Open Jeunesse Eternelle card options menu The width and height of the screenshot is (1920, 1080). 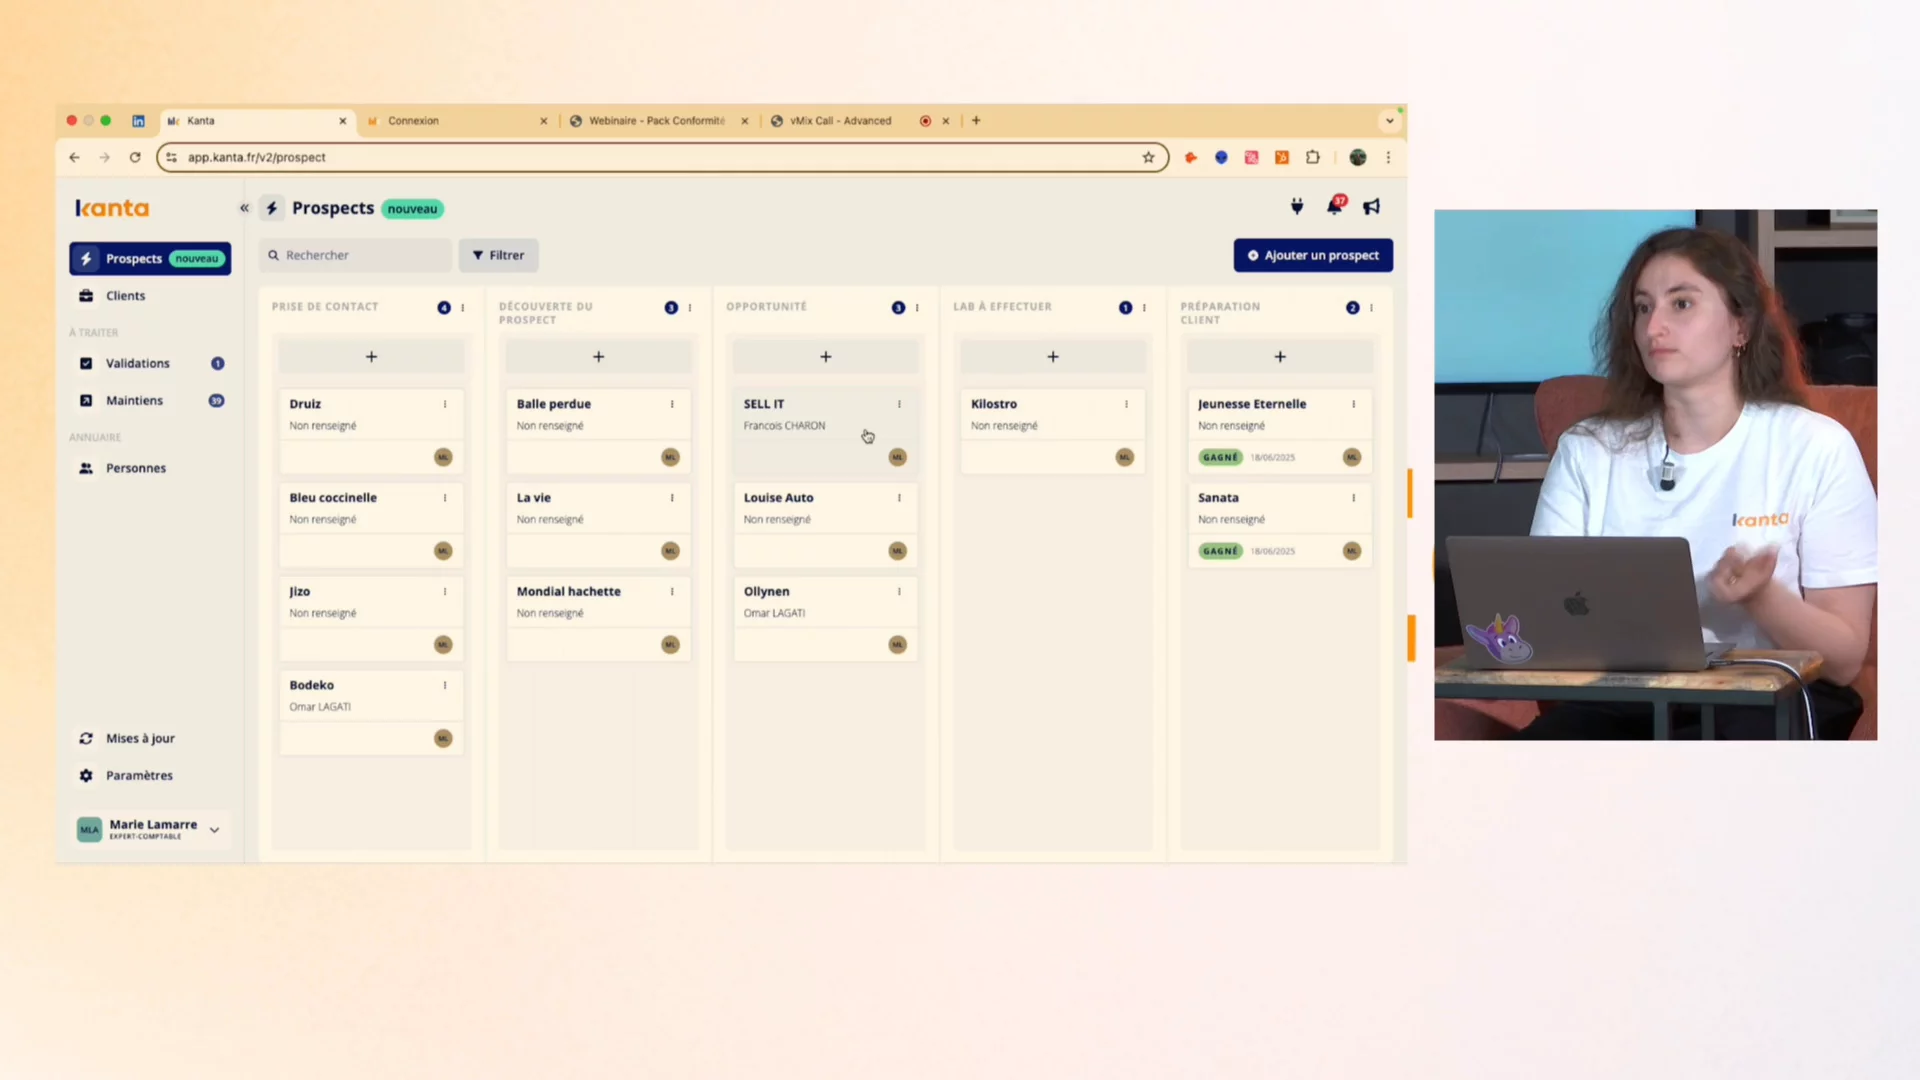[1353, 404]
